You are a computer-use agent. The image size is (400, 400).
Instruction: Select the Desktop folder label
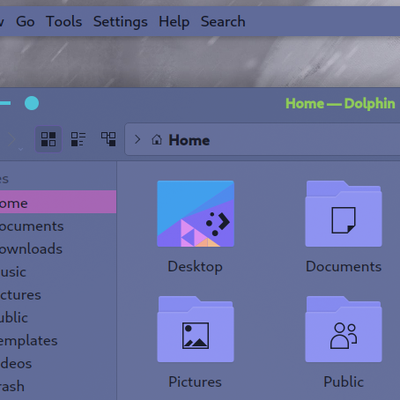click(x=195, y=267)
